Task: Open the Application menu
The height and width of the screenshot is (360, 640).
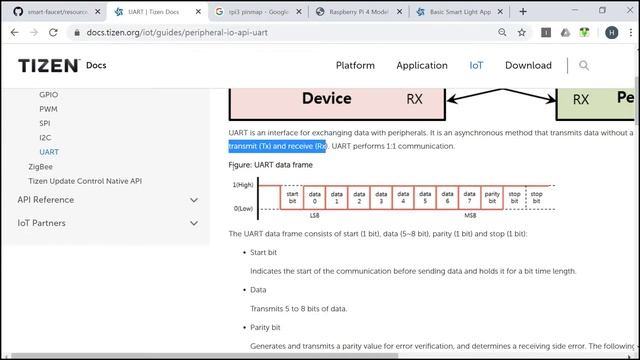Action: 422,65
